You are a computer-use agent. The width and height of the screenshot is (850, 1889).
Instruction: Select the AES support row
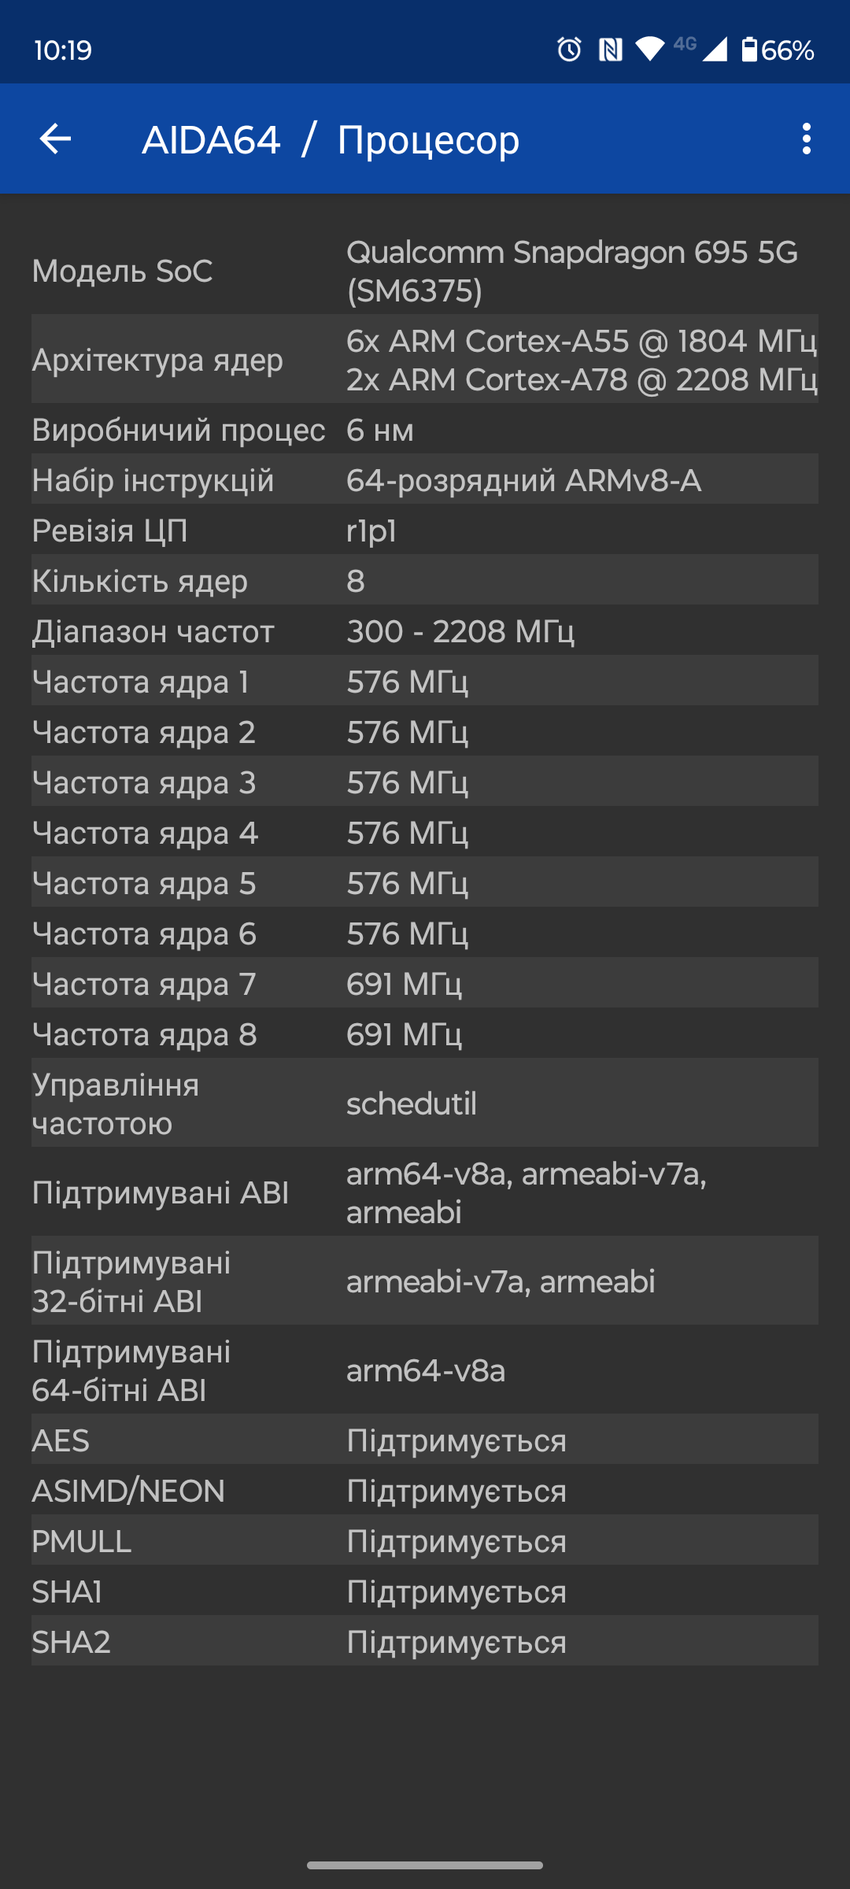(425, 1440)
